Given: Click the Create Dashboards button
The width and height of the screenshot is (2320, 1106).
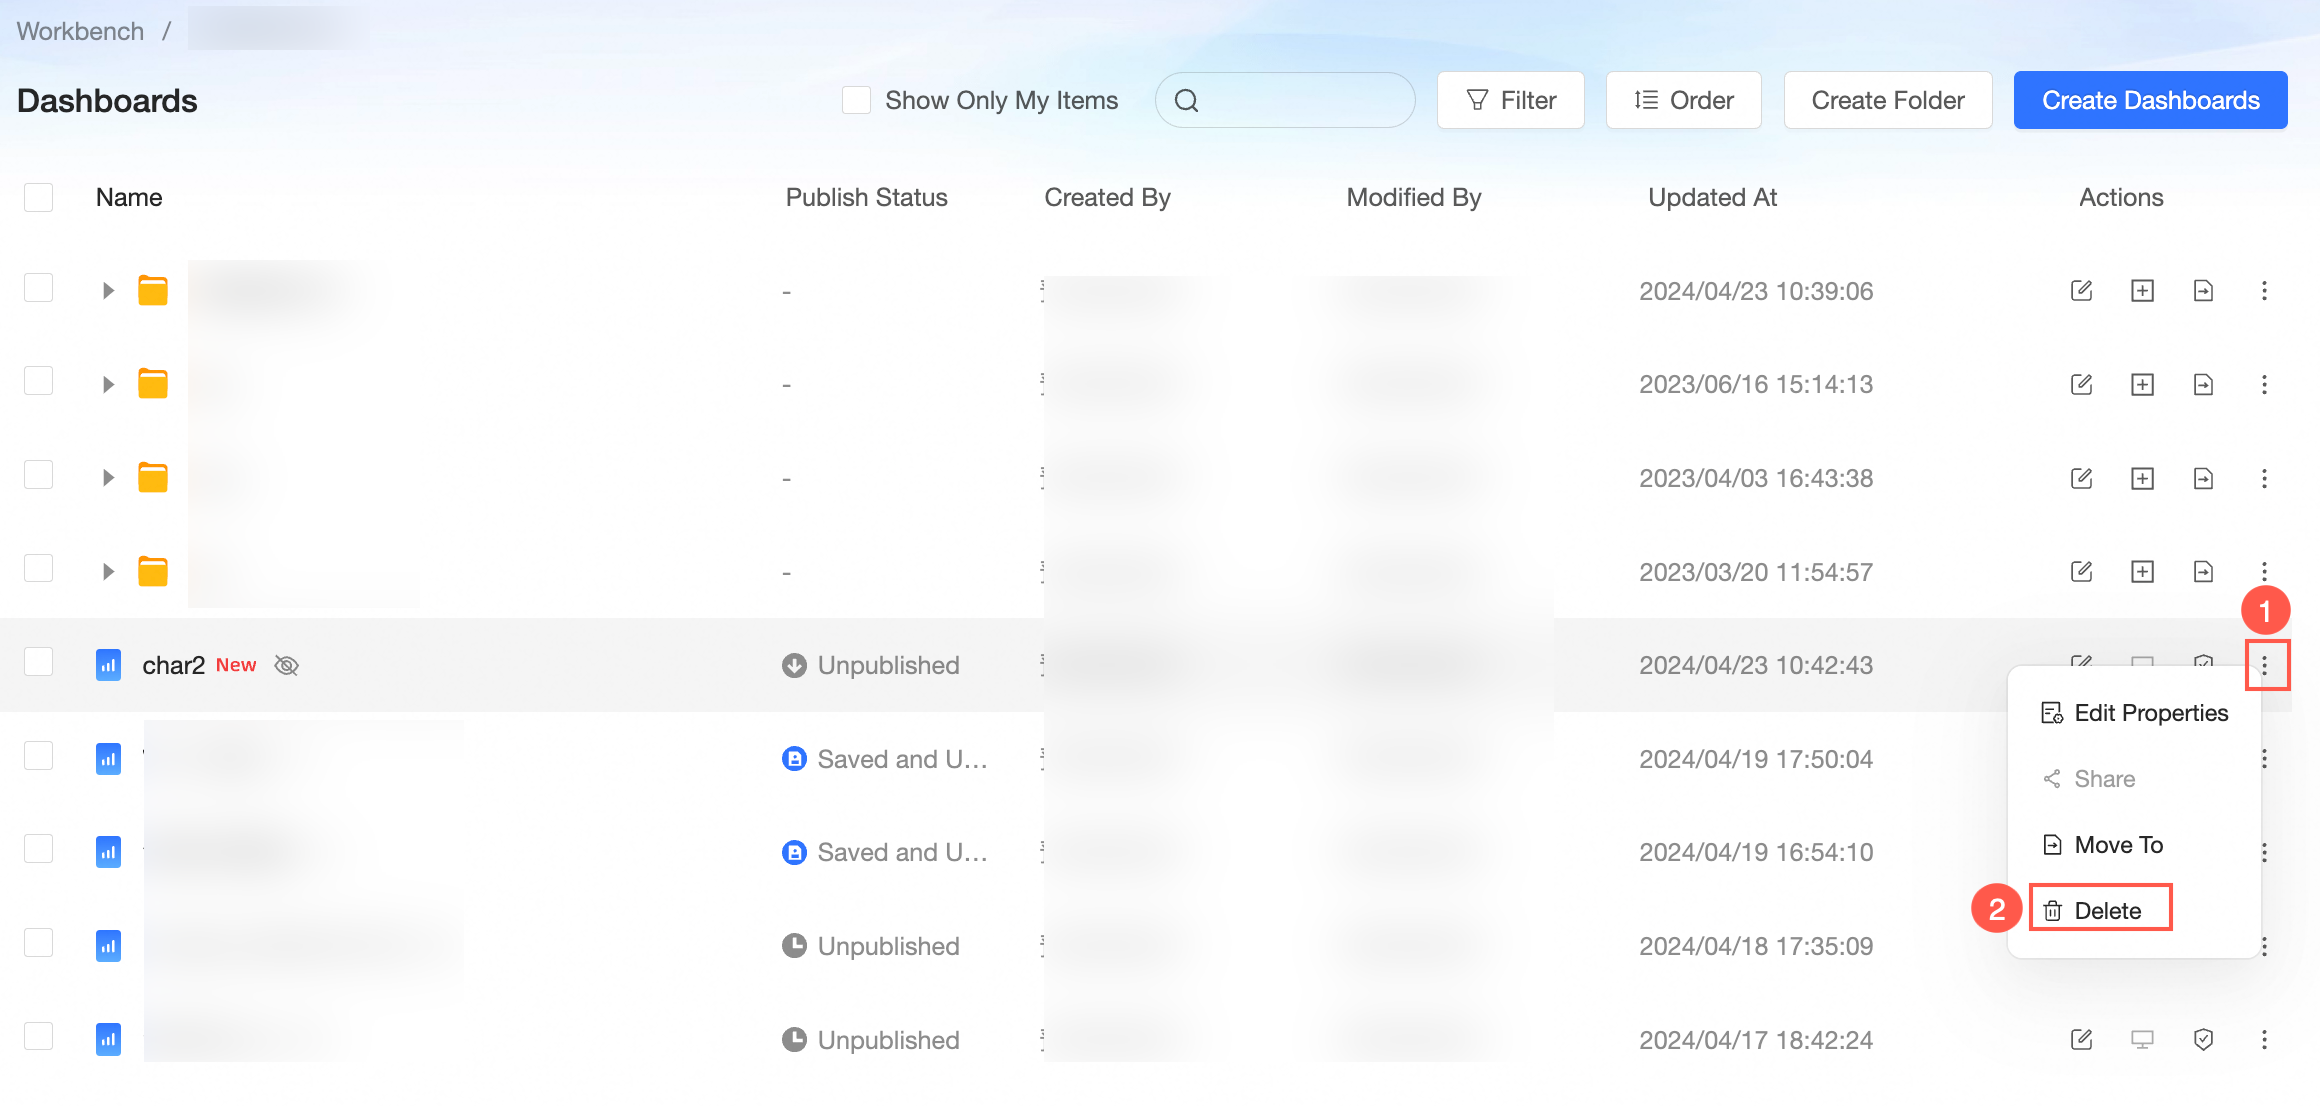Looking at the screenshot, I should pos(2150,100).
